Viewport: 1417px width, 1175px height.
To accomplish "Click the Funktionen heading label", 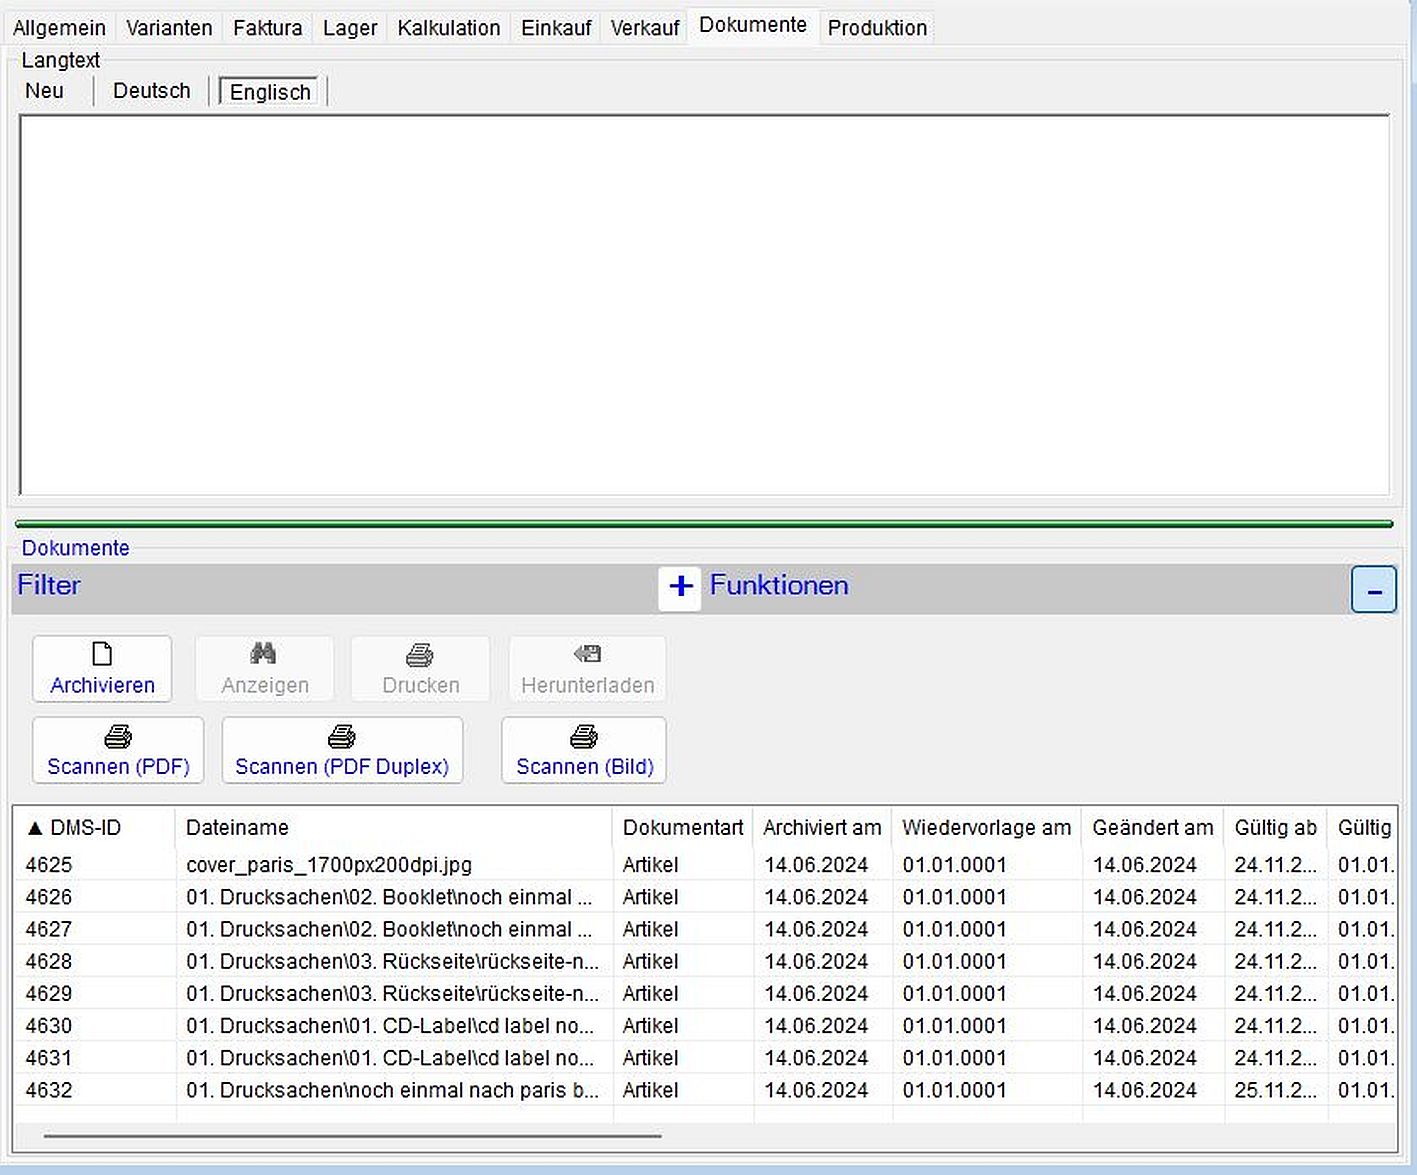I will 779,585.
